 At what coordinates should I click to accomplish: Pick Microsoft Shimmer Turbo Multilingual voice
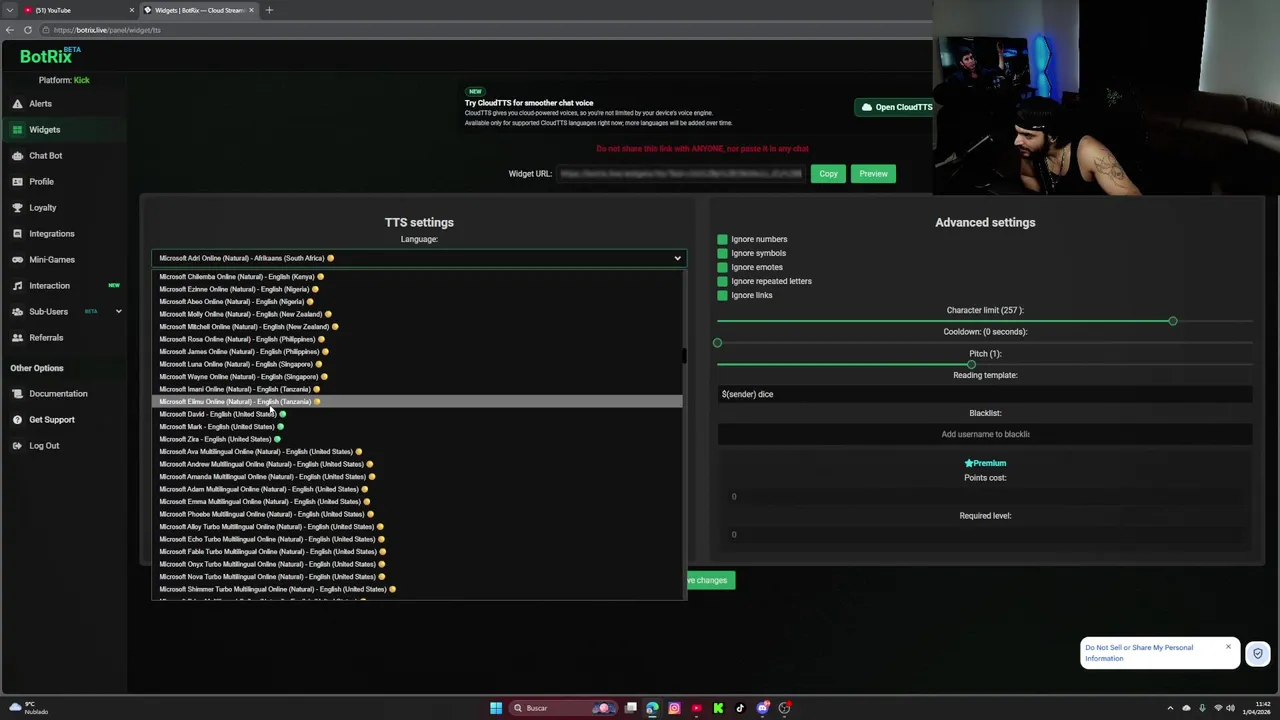pos(417,589)
